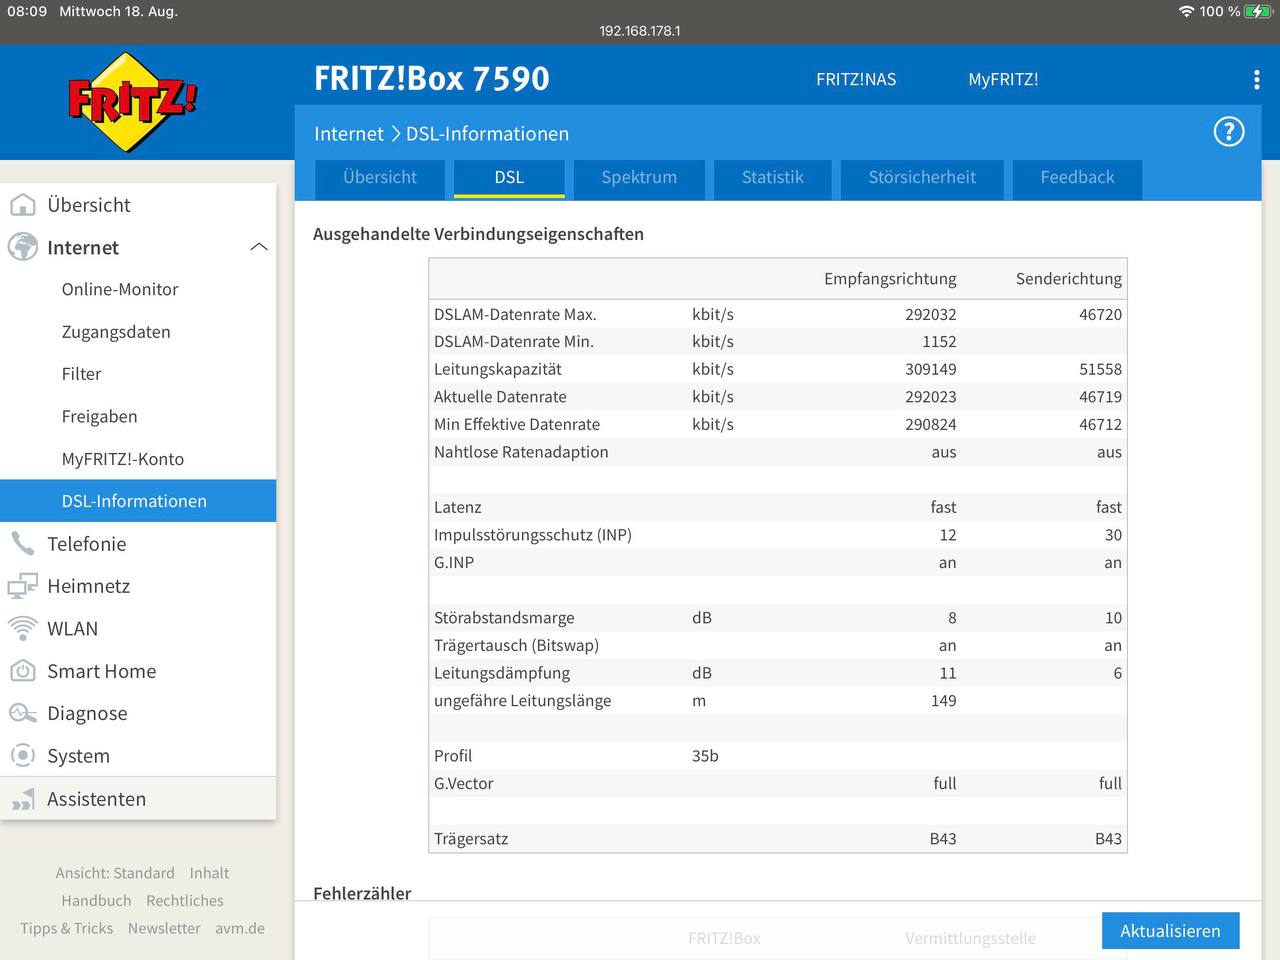Viewport: 1280px width, 960px height.
Task: Open MyFRITZ! link in header
Action: pos(1003,80)
